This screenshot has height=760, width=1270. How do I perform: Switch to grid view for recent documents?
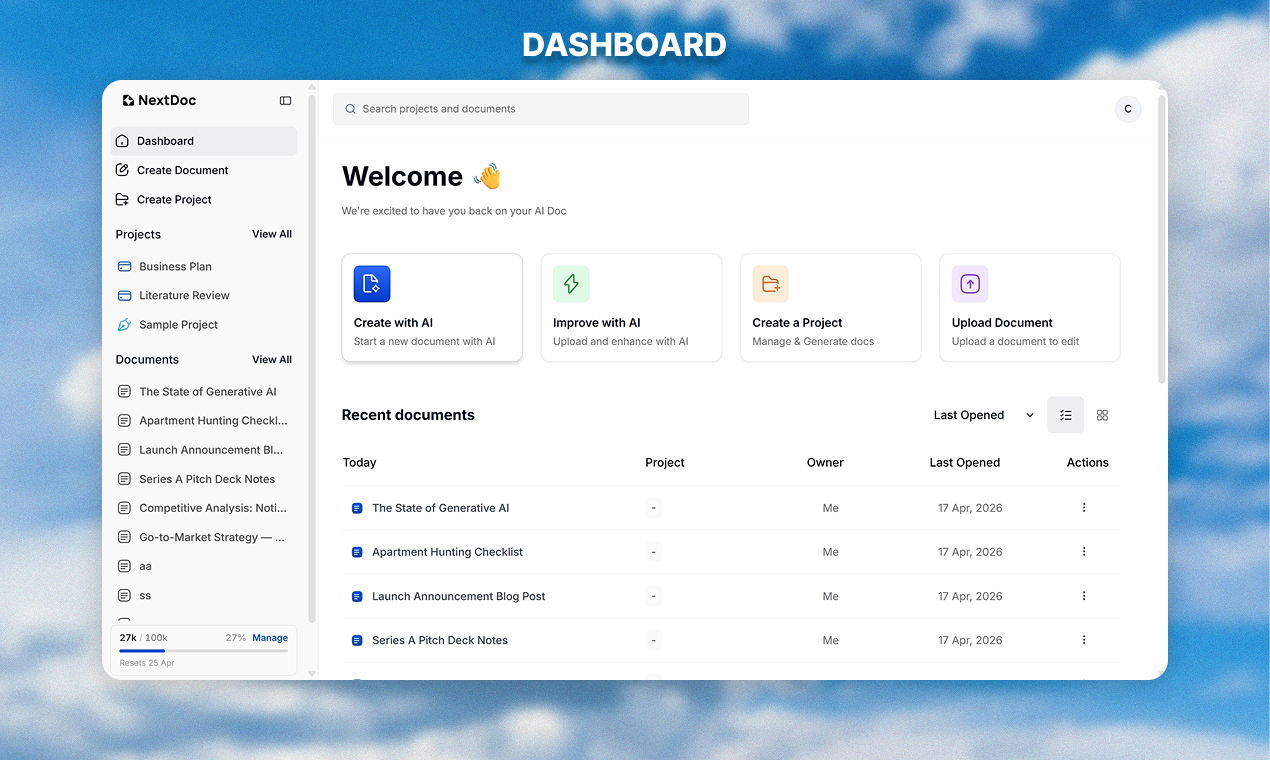(1102, 414)
